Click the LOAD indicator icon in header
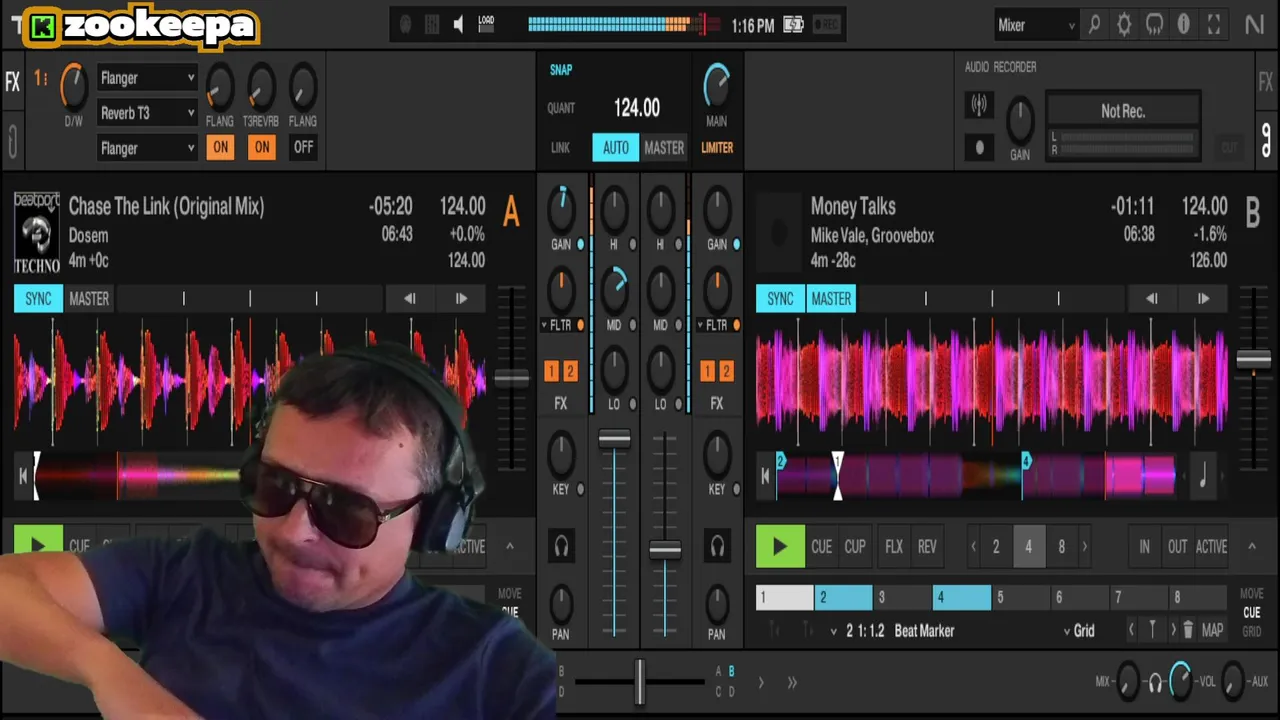 [486, 25]
